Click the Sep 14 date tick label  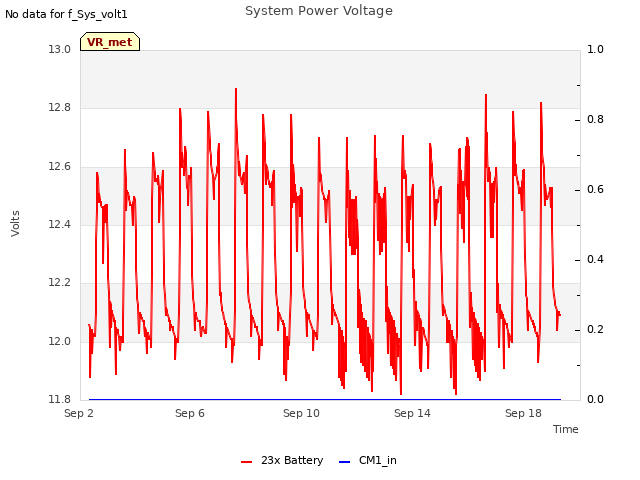(412, 413)
